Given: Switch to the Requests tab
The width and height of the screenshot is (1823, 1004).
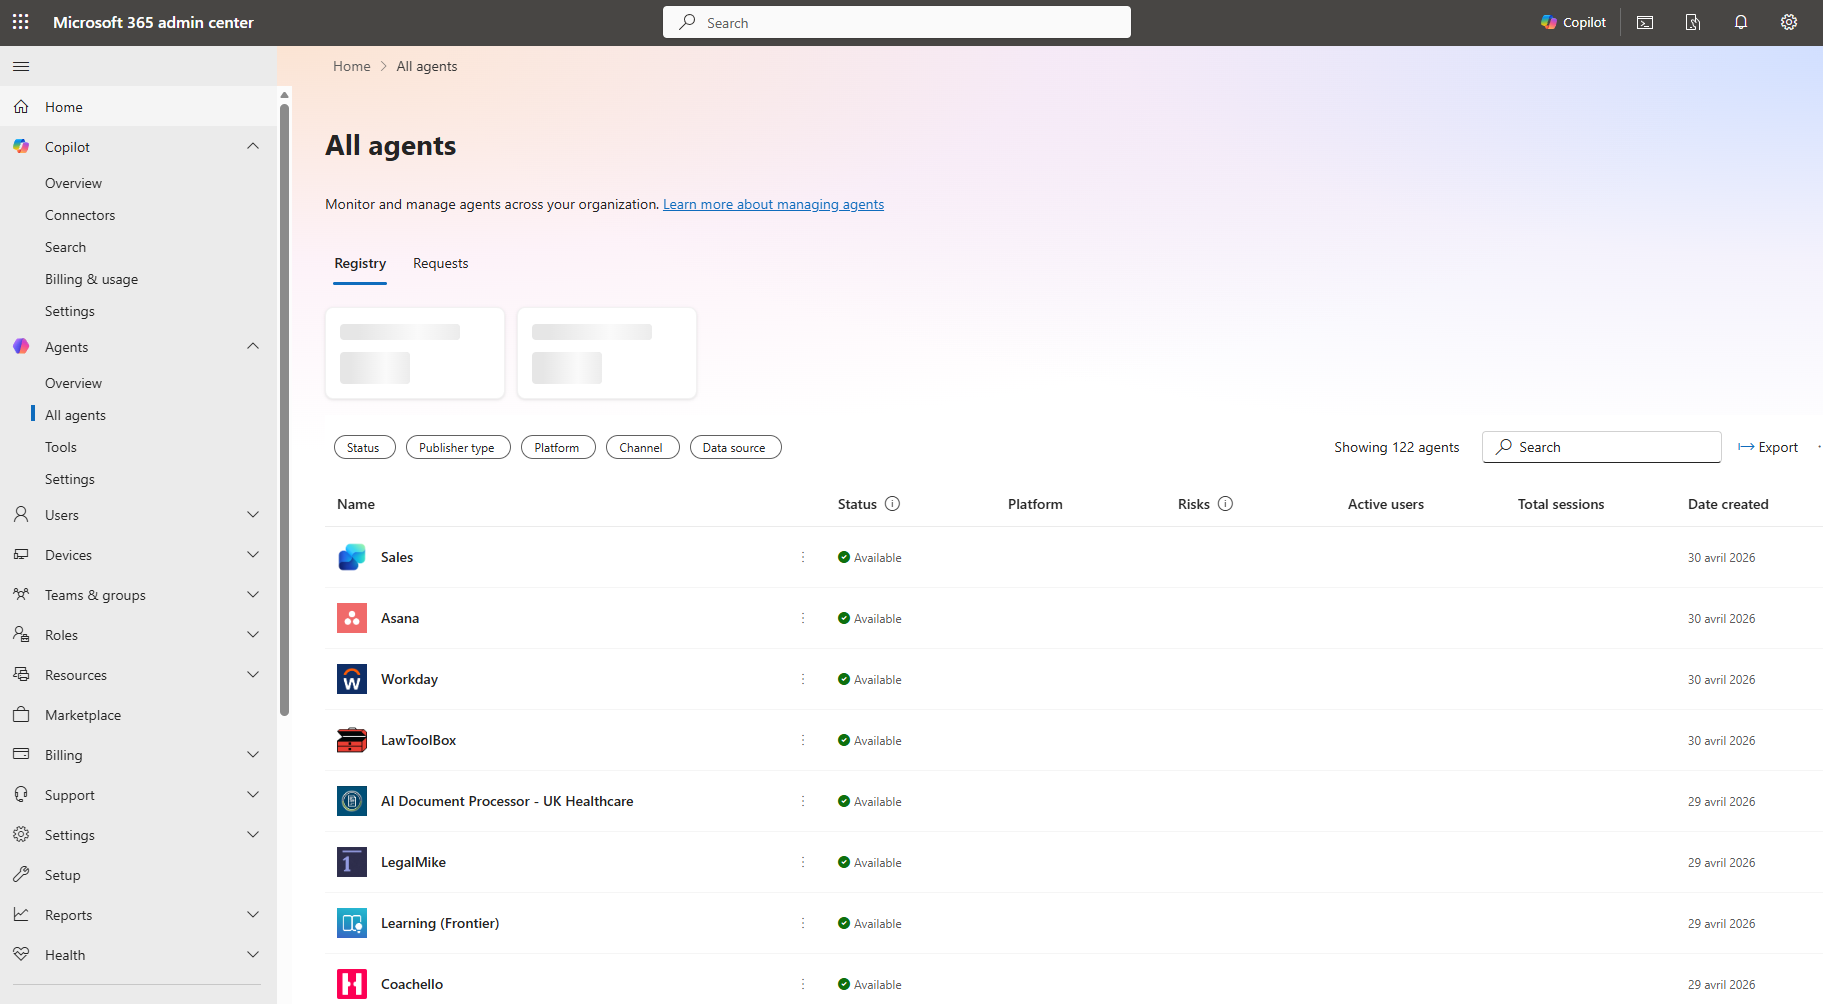Looking at the screenshot, I should click(440, 264).
